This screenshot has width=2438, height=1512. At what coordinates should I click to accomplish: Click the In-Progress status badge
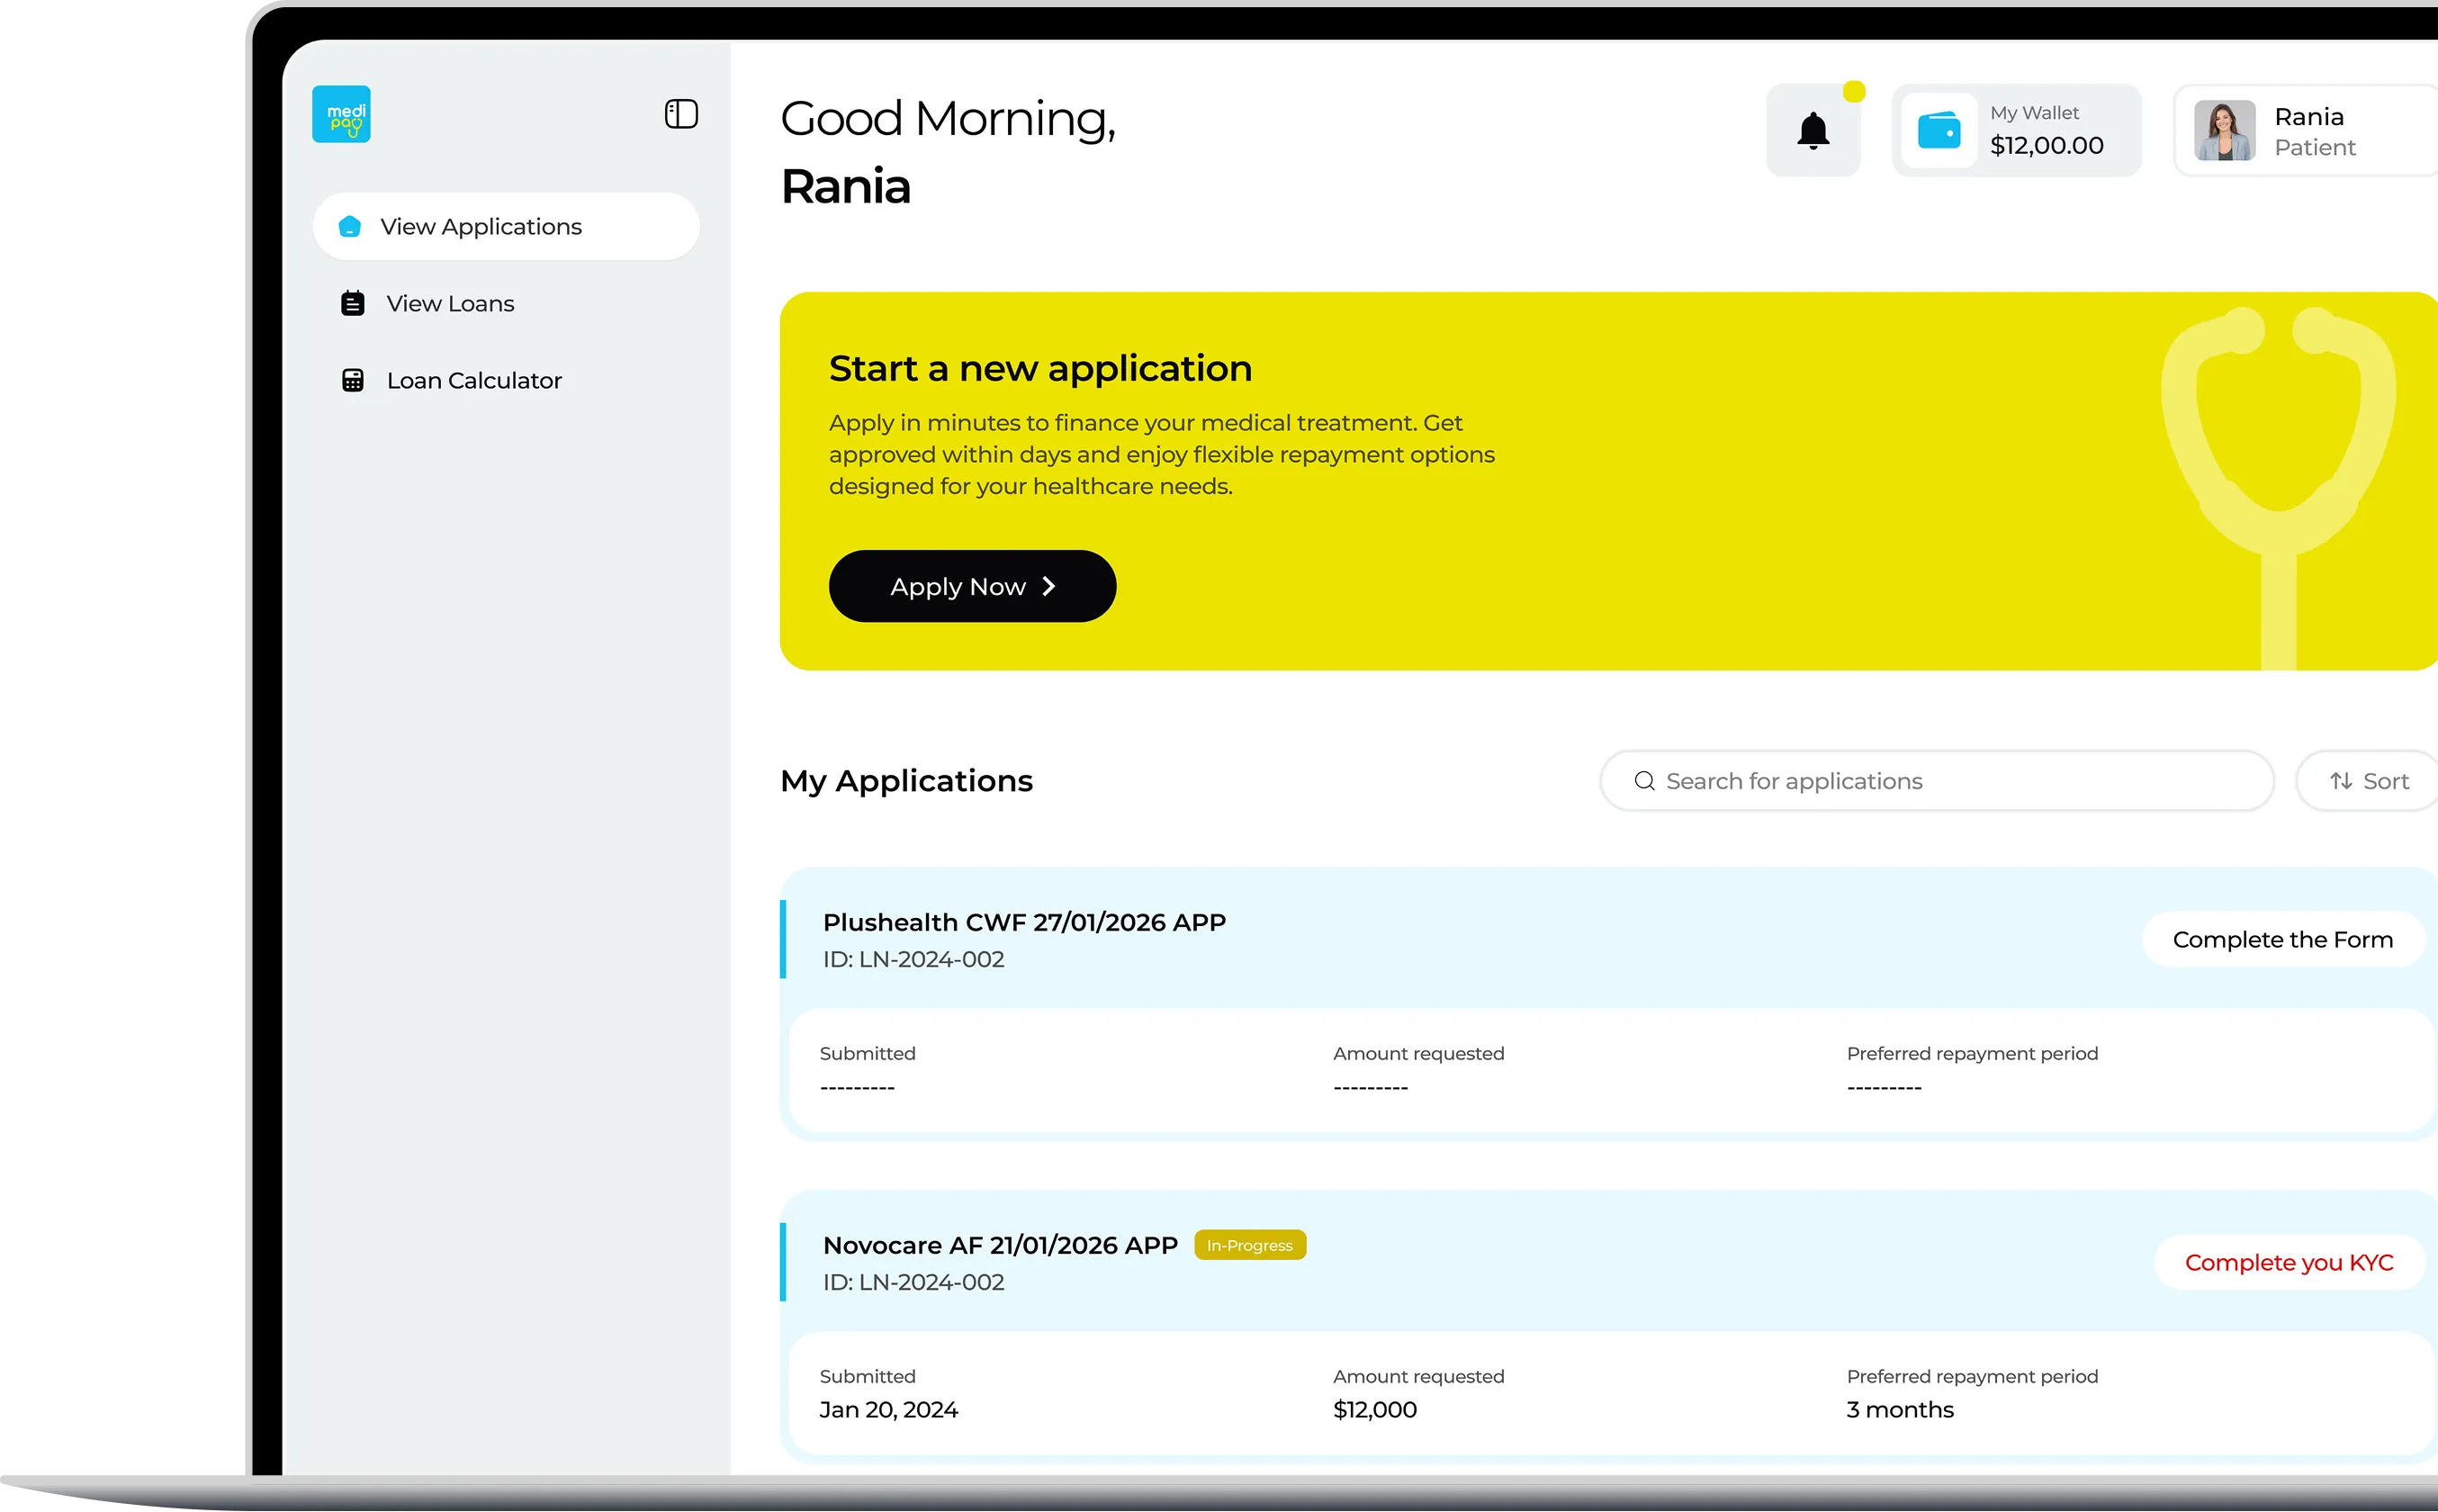[1249, 1245]
